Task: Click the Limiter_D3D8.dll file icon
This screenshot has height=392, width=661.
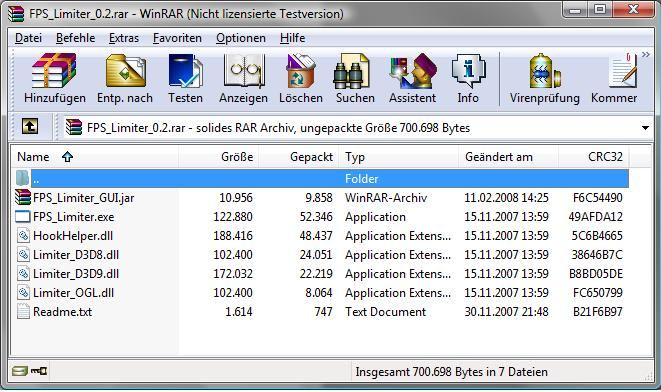Action: pyautogui.click(x=23, y=254)
